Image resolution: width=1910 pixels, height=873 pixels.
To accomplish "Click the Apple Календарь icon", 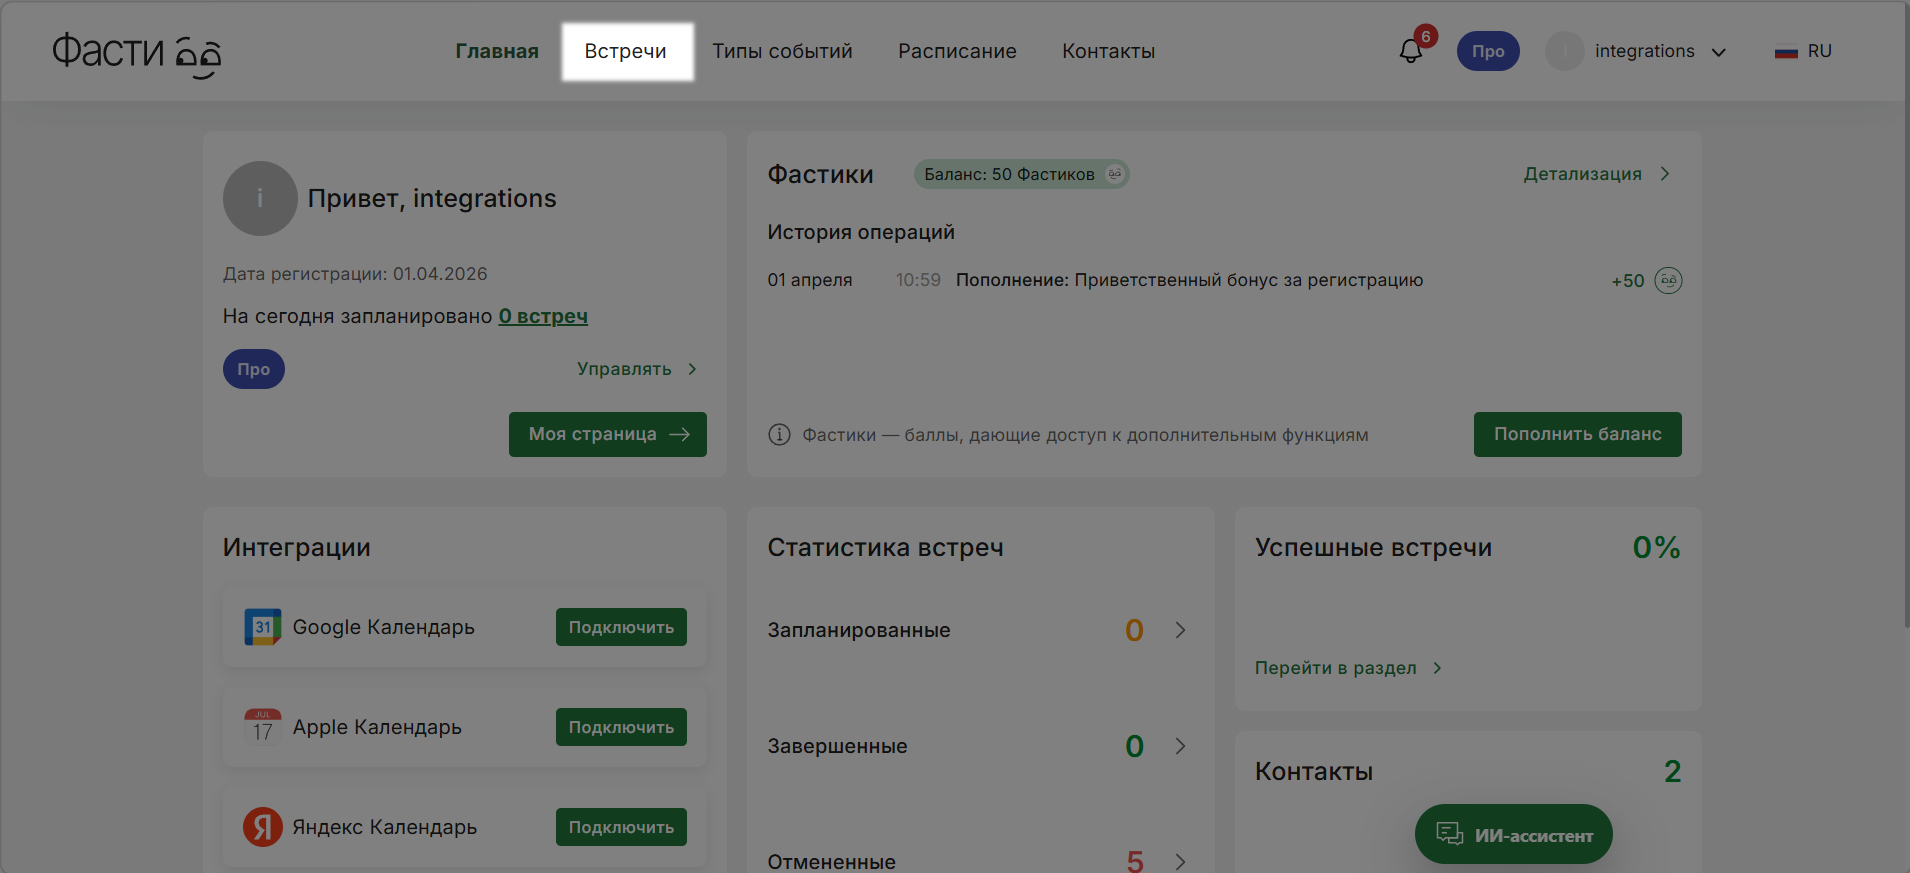I will (x=262, y=727).
